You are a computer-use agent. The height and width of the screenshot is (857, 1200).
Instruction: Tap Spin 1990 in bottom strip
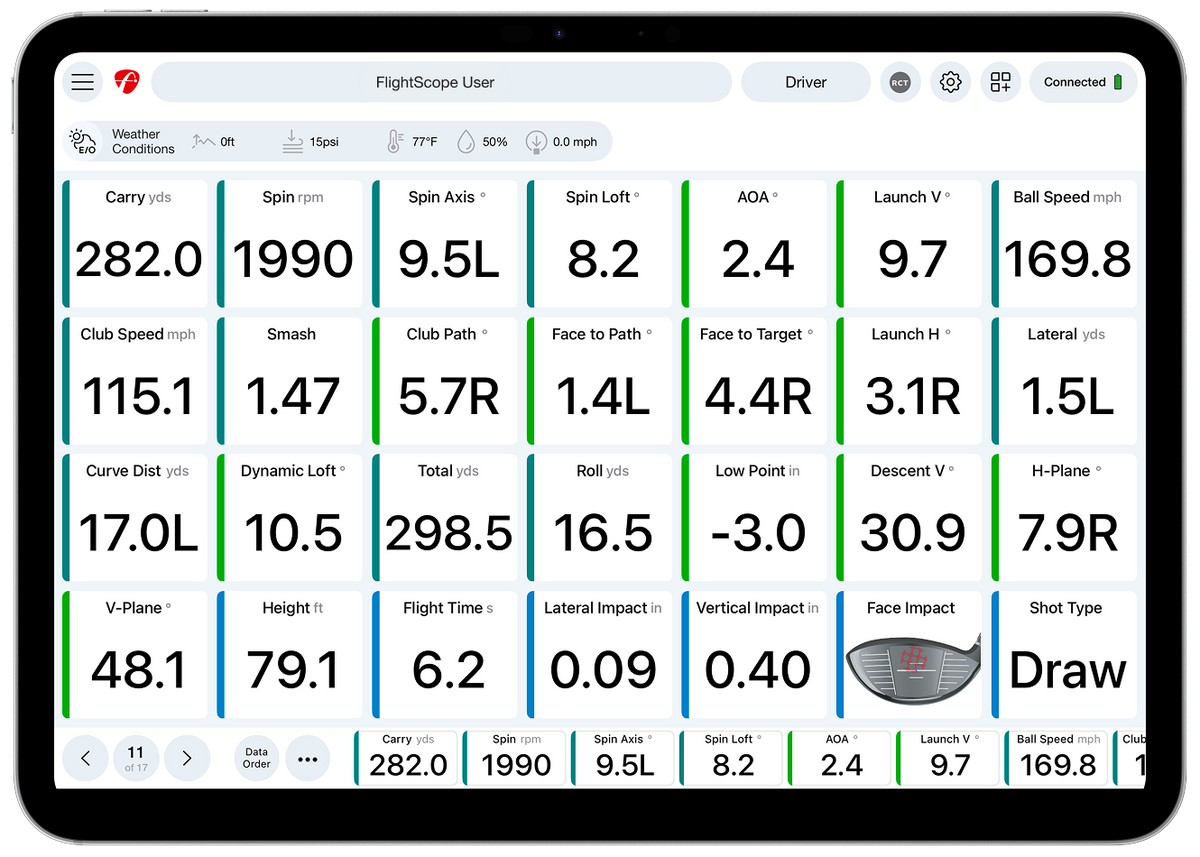[514, 758]
